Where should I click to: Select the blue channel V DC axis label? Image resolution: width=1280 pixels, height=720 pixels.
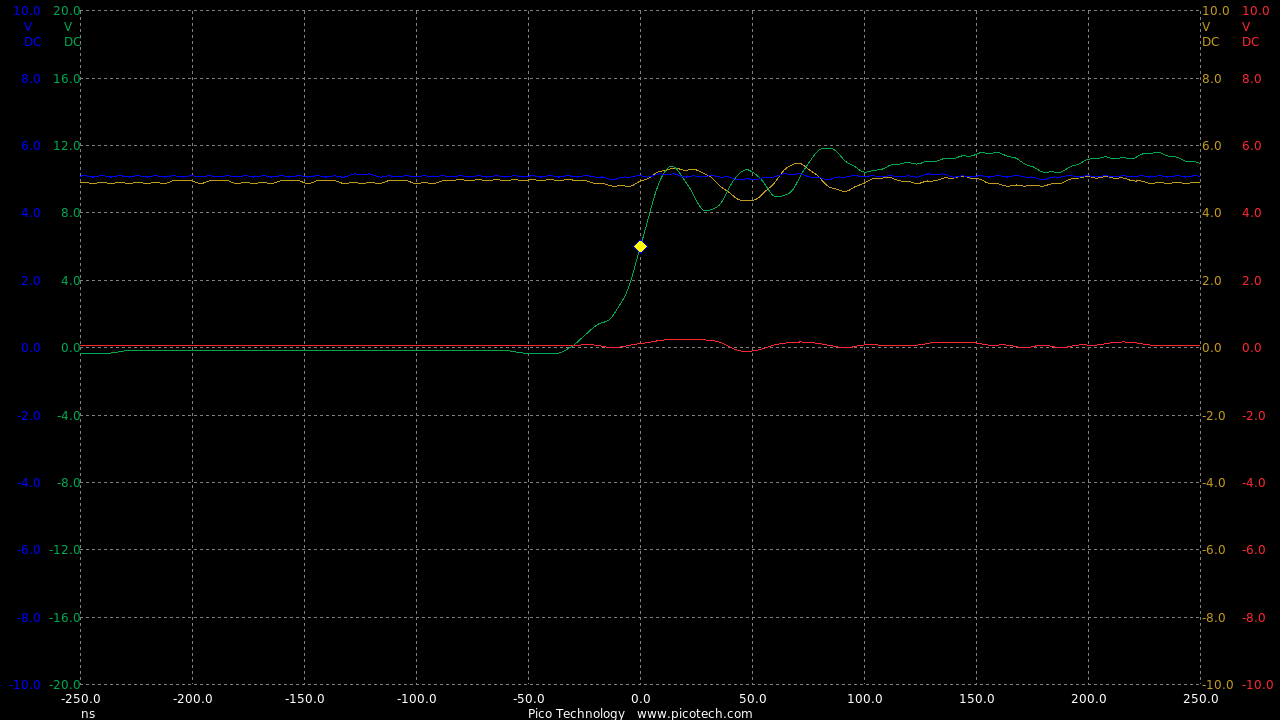point(31,34)
